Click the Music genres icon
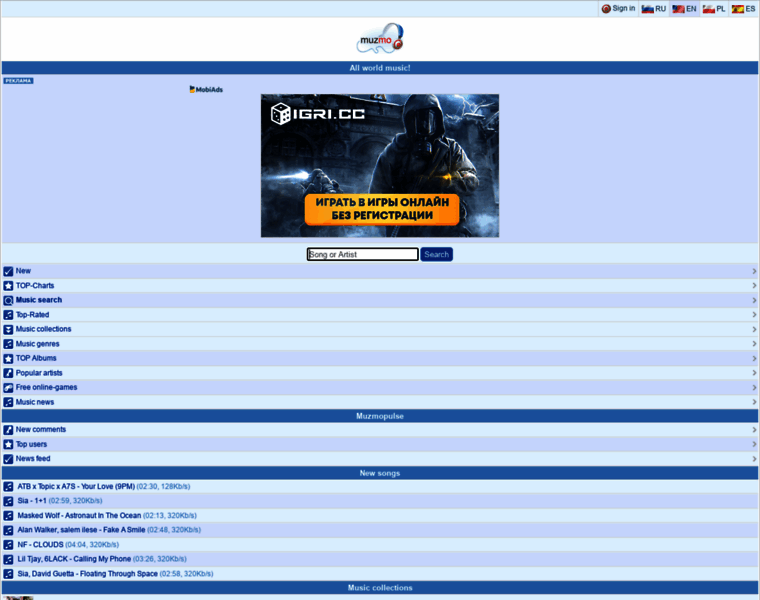The width and height of the screenshot is (760, 600). [x=8, y=344]
